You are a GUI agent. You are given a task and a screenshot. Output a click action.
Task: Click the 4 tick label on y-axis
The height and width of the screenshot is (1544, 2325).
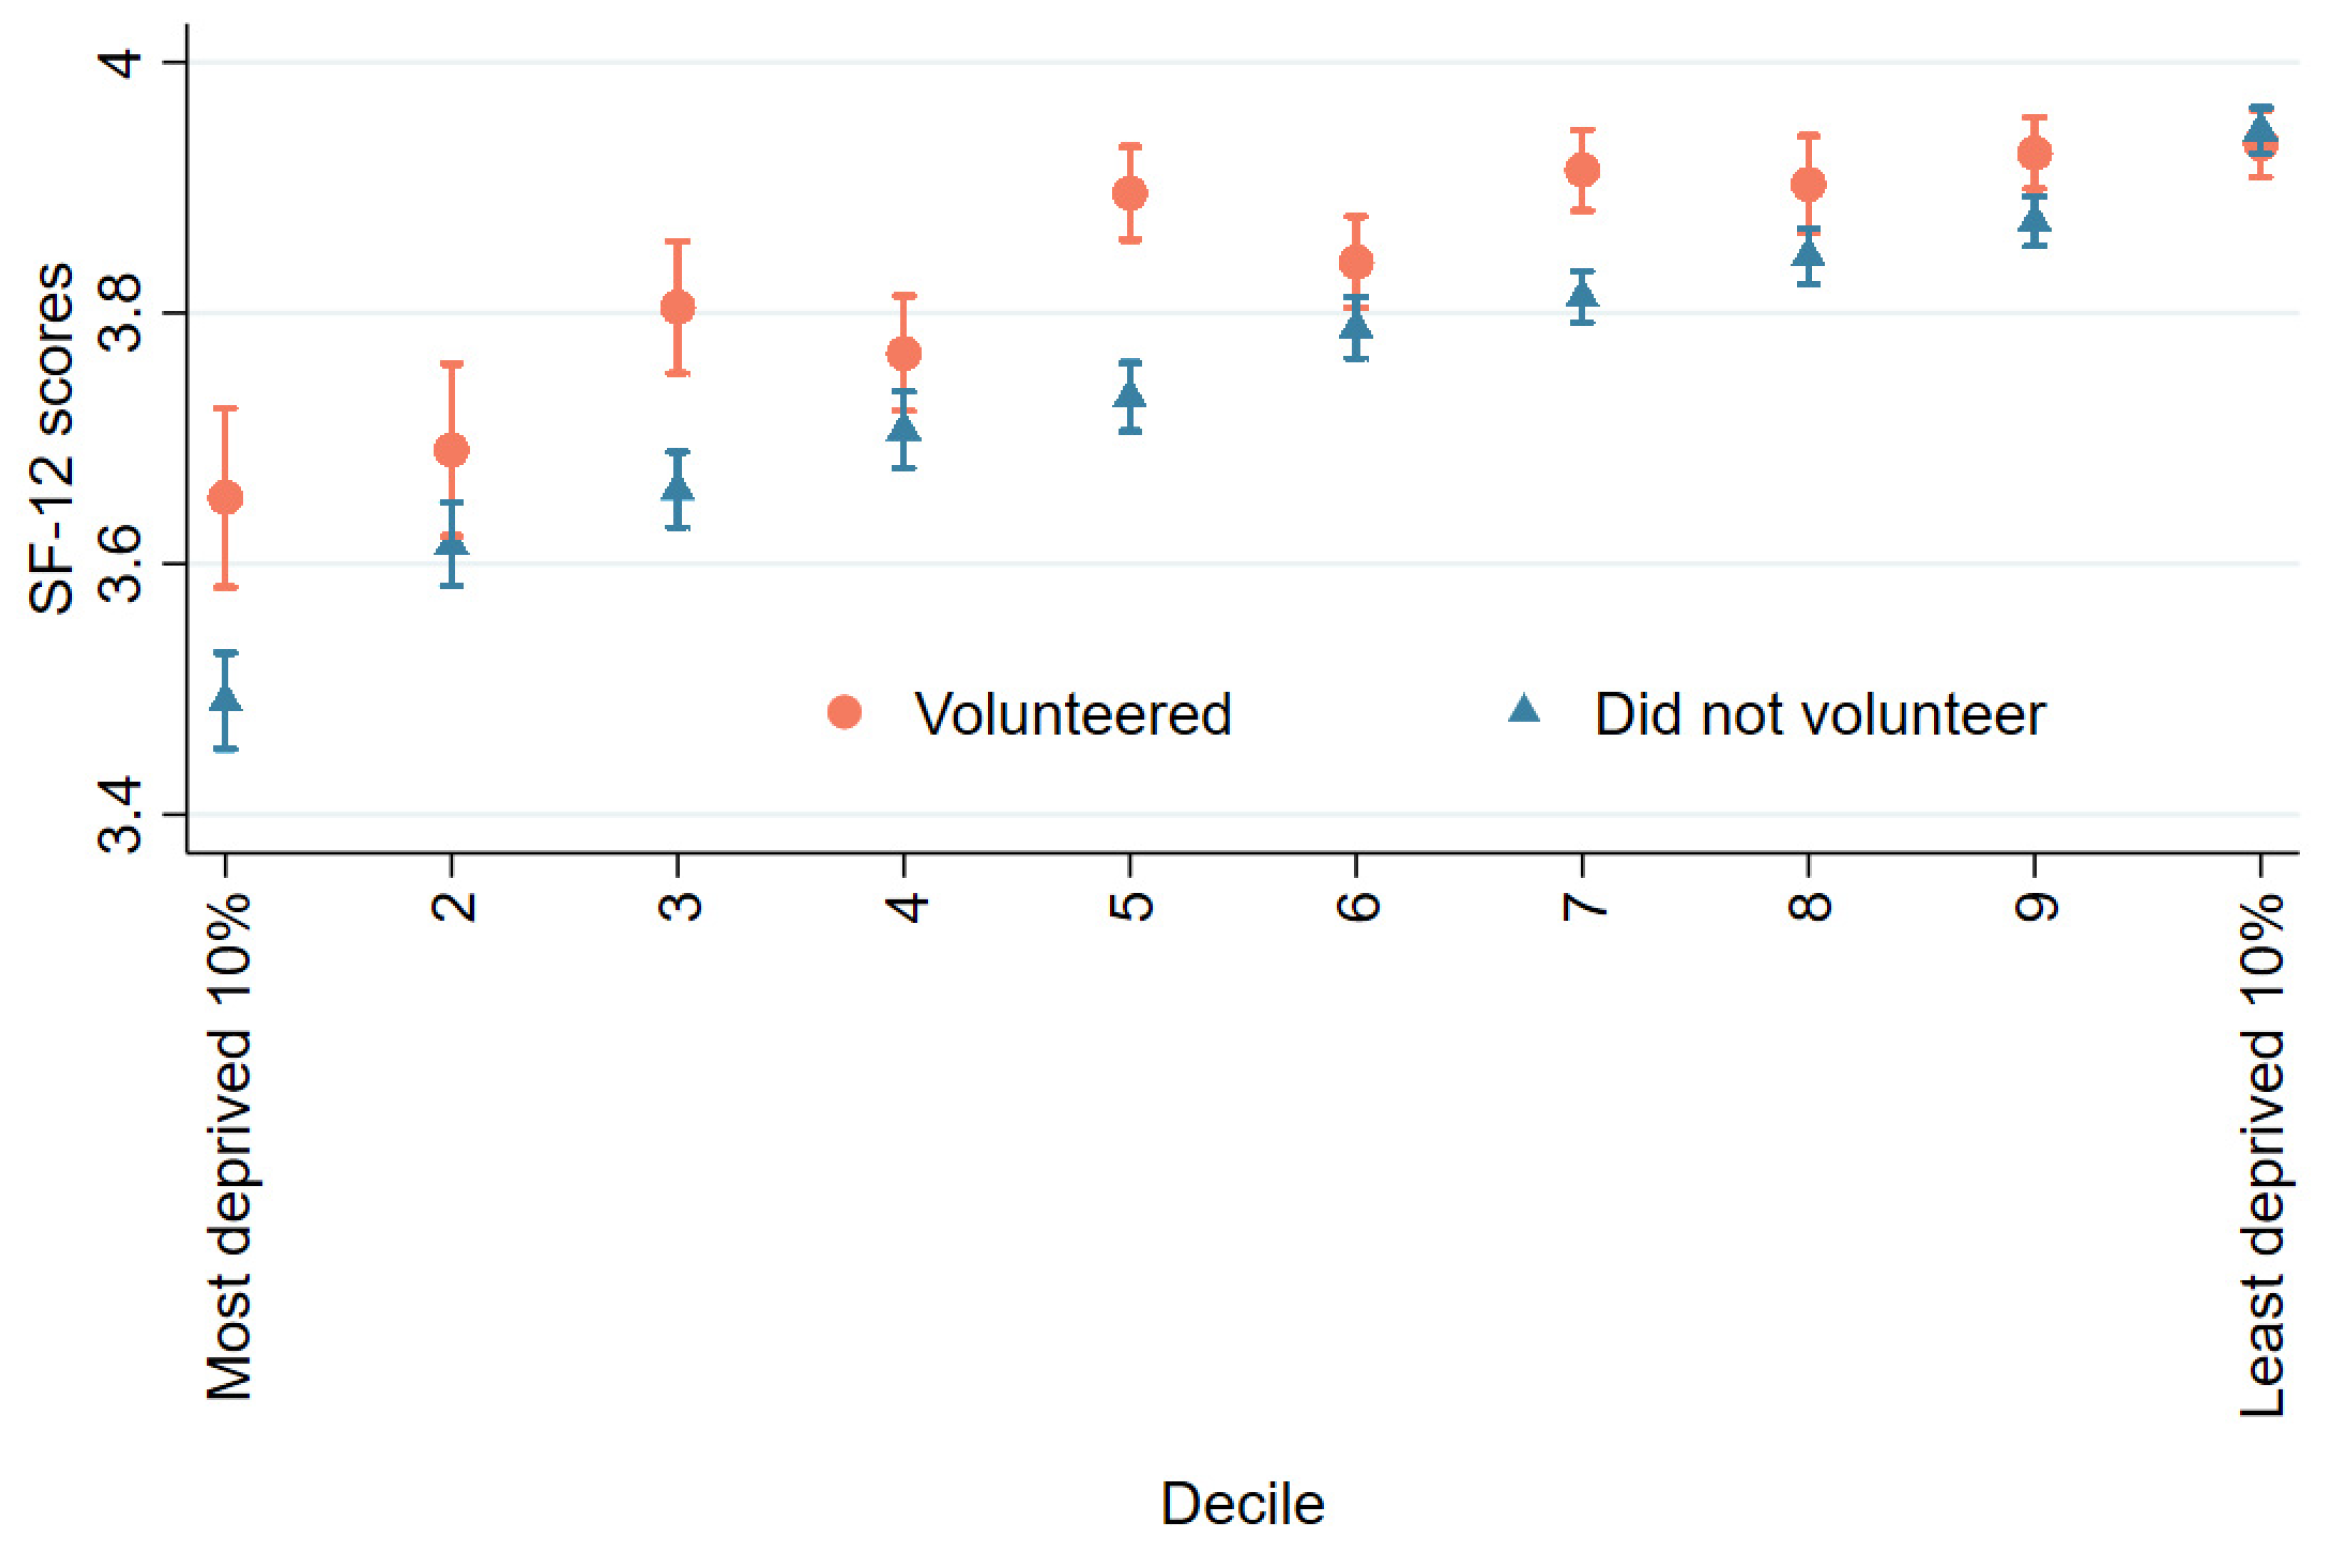(122, 62)
